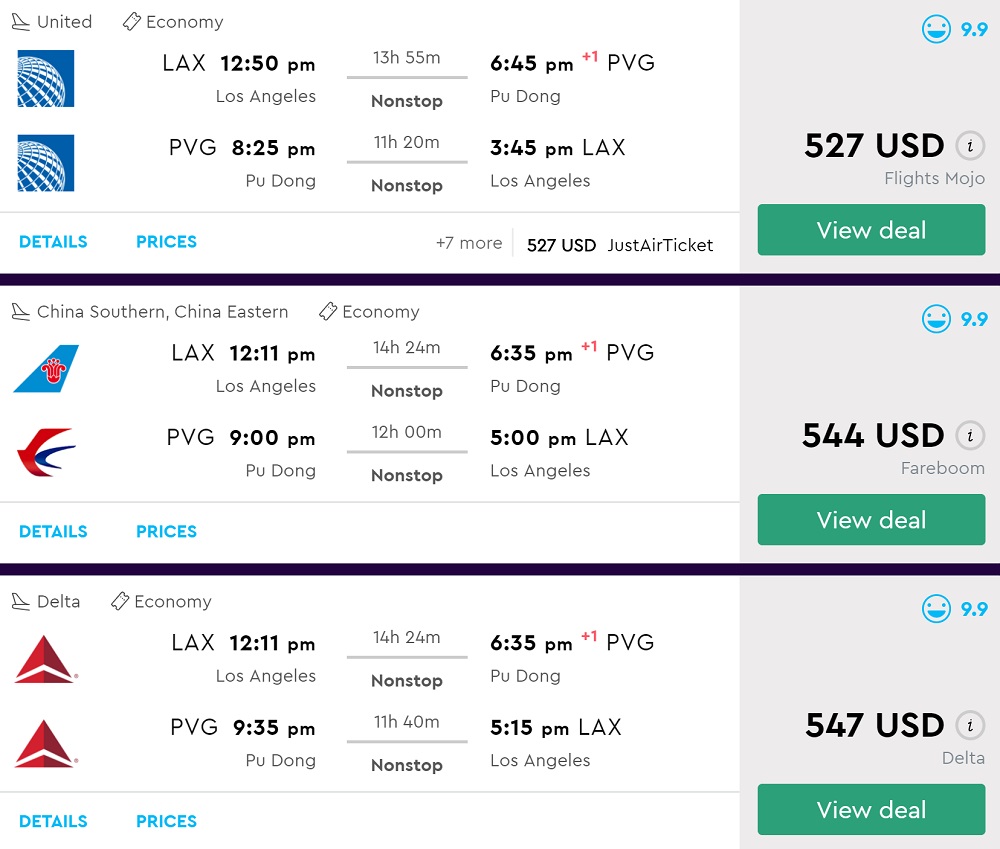Click the United airline logo for outbound flight

(46, 78)
